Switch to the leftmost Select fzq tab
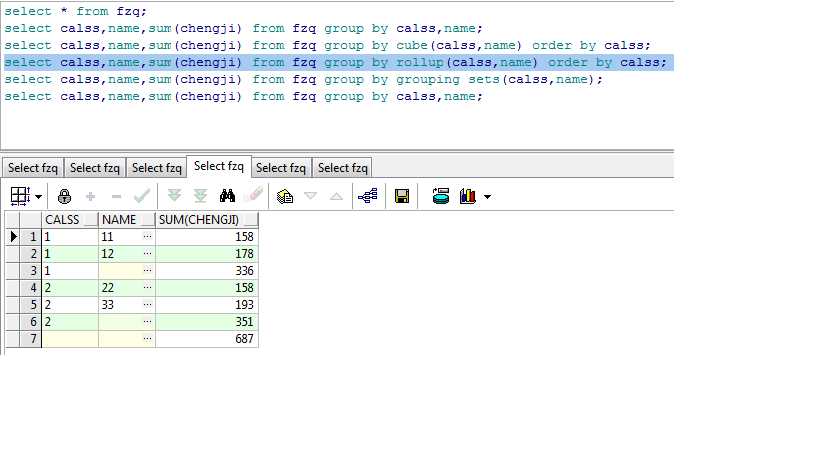The image size is (819, 460). tap(33, 168)
